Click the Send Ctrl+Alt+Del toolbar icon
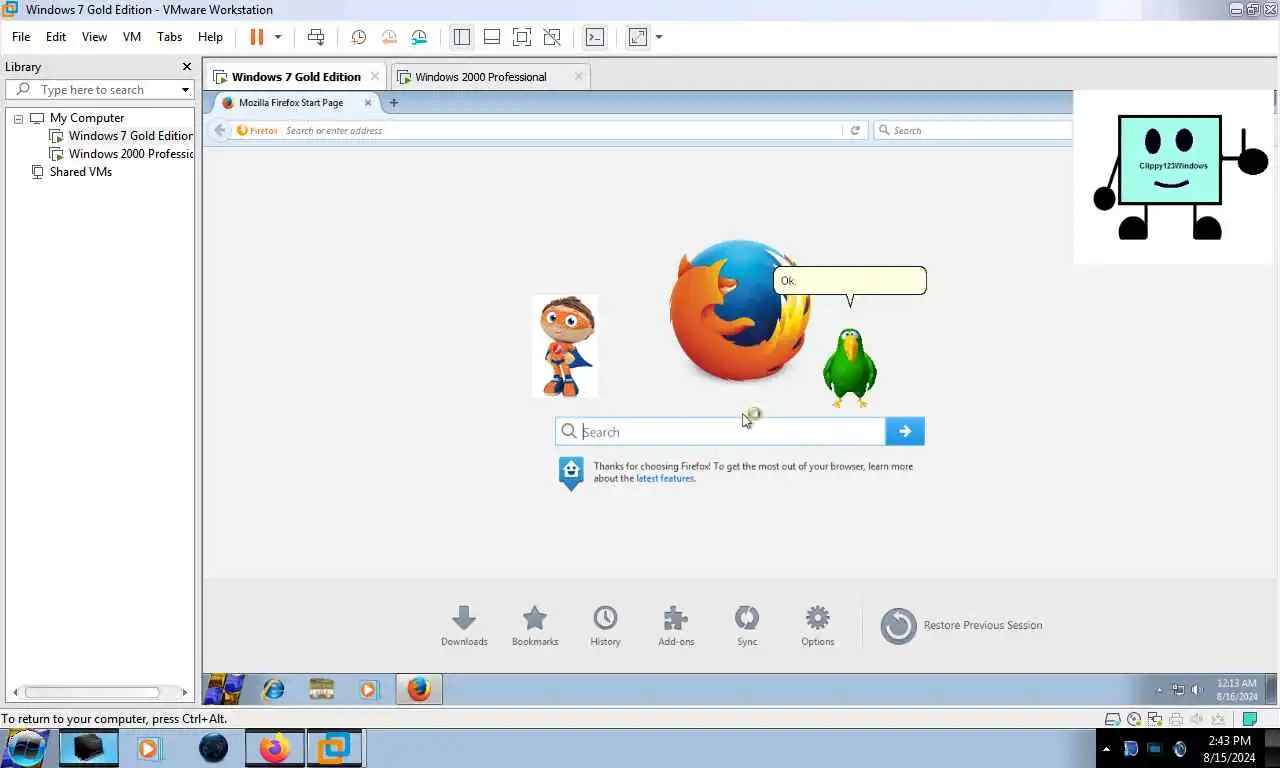This screenshot has width=1280, height=768. pyautogui.click(x=316, y=37)
